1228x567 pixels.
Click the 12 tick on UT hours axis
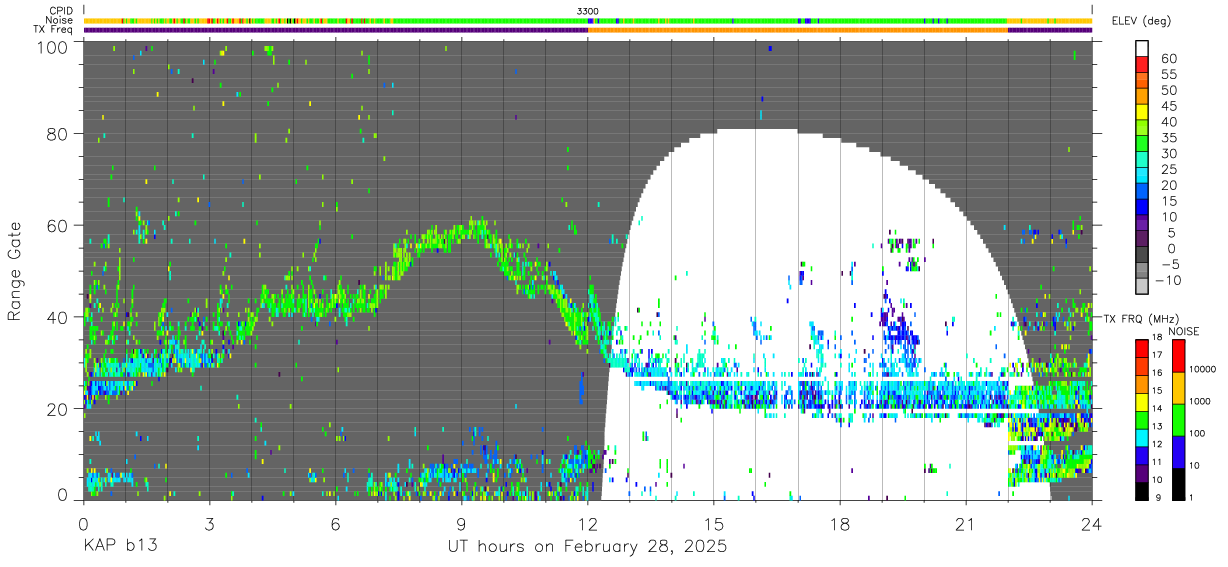588,522
